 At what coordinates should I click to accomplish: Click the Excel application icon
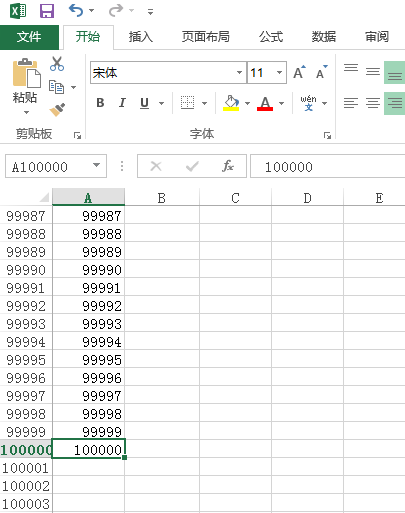18,11
